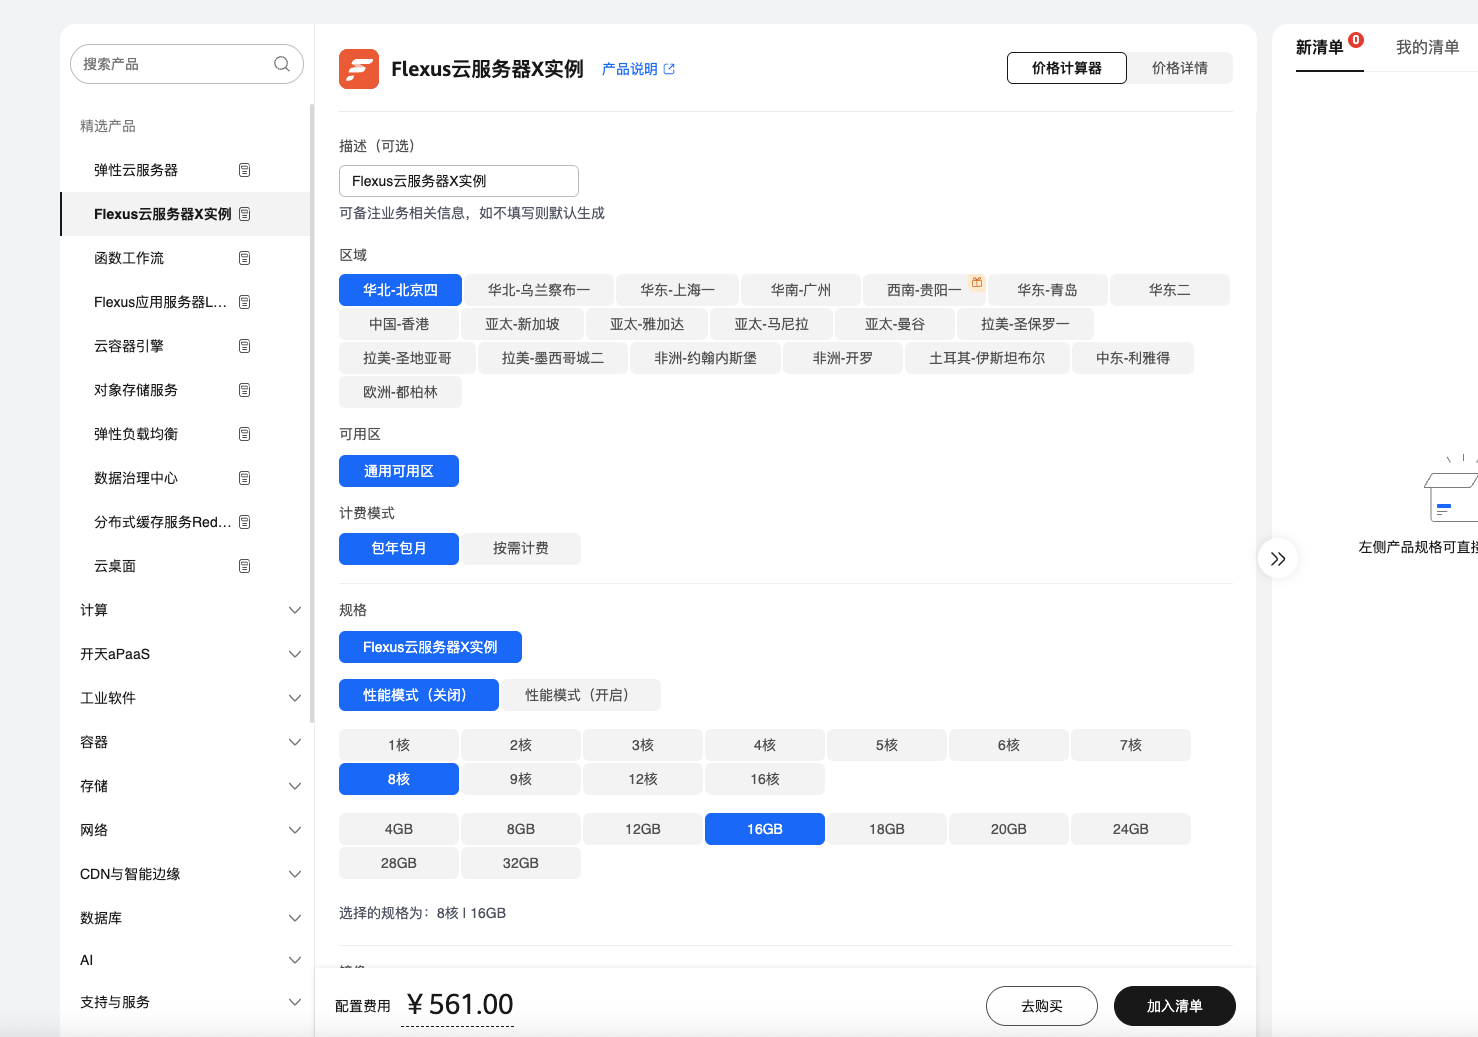This screenshot has width=1478, height=1037.
Task: Select 16核 CPU option
Action: [x=765, y=779]
